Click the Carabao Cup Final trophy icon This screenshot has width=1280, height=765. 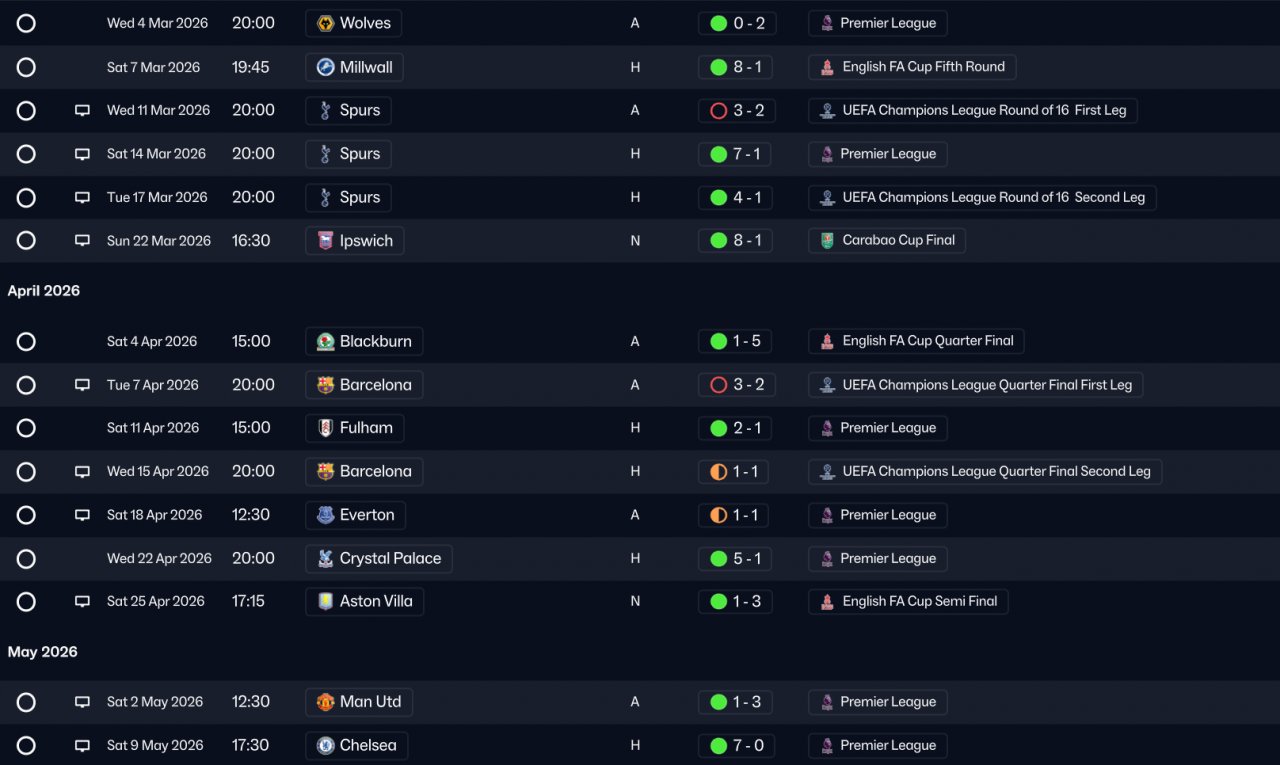827,240
